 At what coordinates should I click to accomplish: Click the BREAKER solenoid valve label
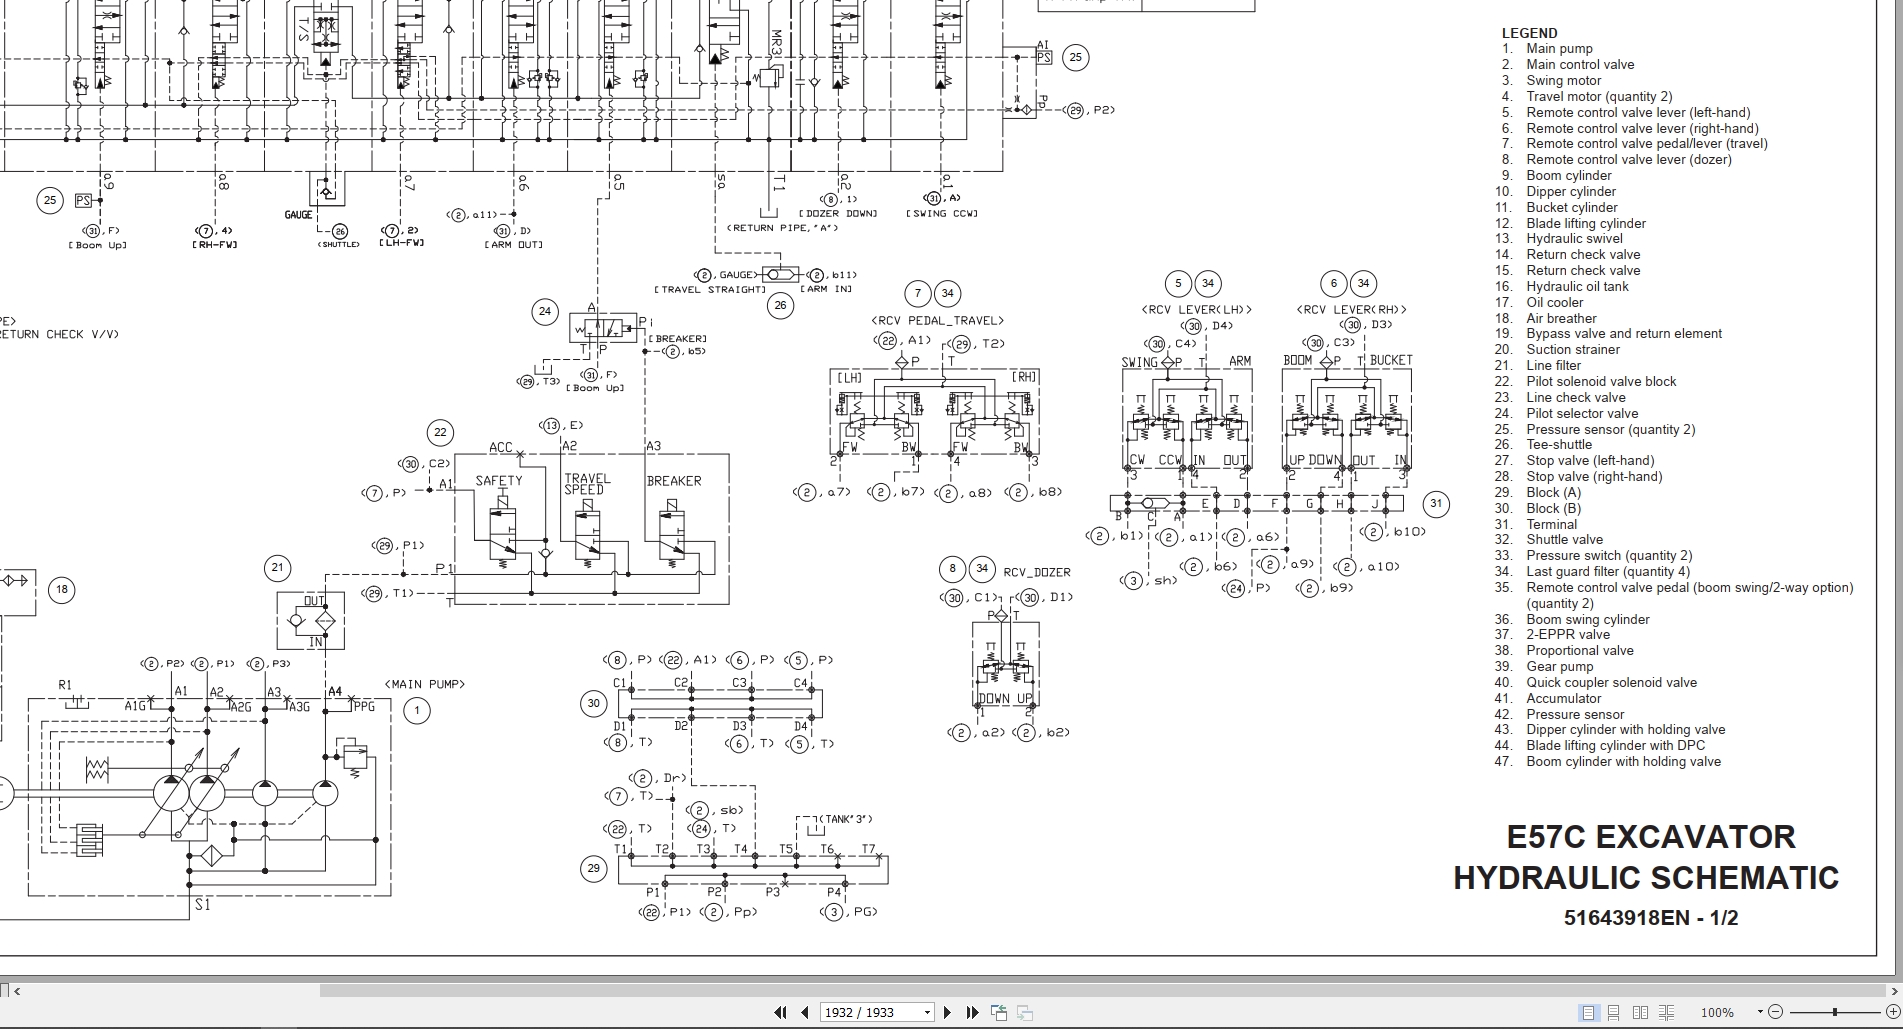674,481
